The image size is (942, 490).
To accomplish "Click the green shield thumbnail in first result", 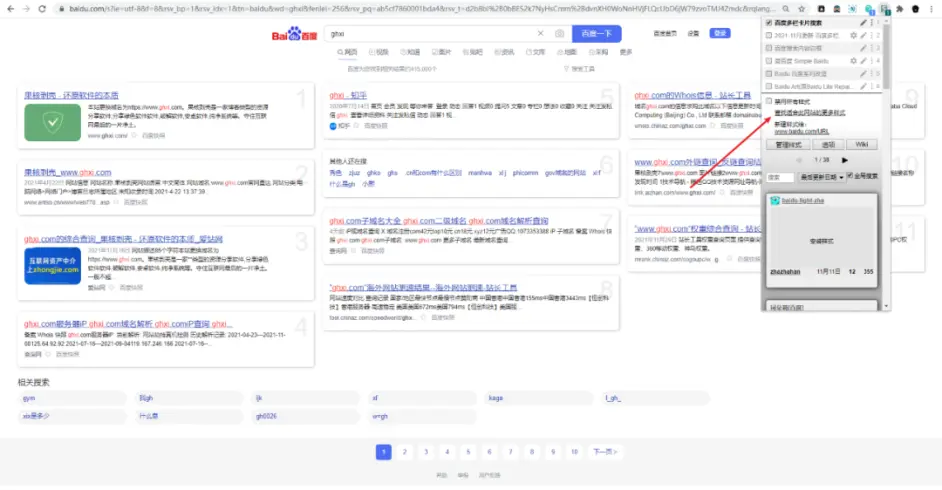I will [x=52, y=122].
